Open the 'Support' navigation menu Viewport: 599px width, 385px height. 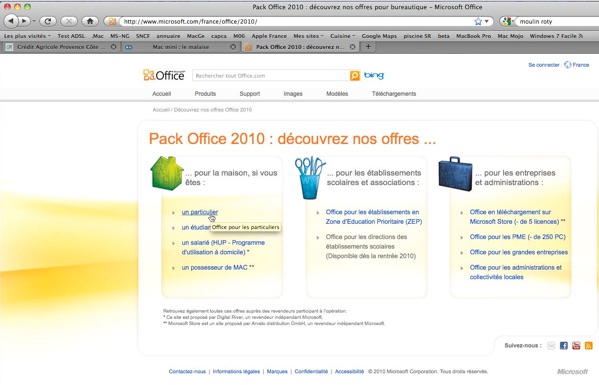(250, 94)
